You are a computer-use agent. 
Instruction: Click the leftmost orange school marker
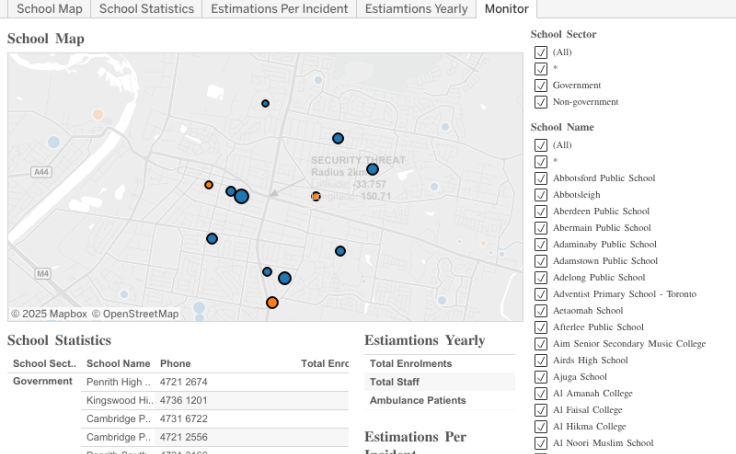click(x=209, y=185)
